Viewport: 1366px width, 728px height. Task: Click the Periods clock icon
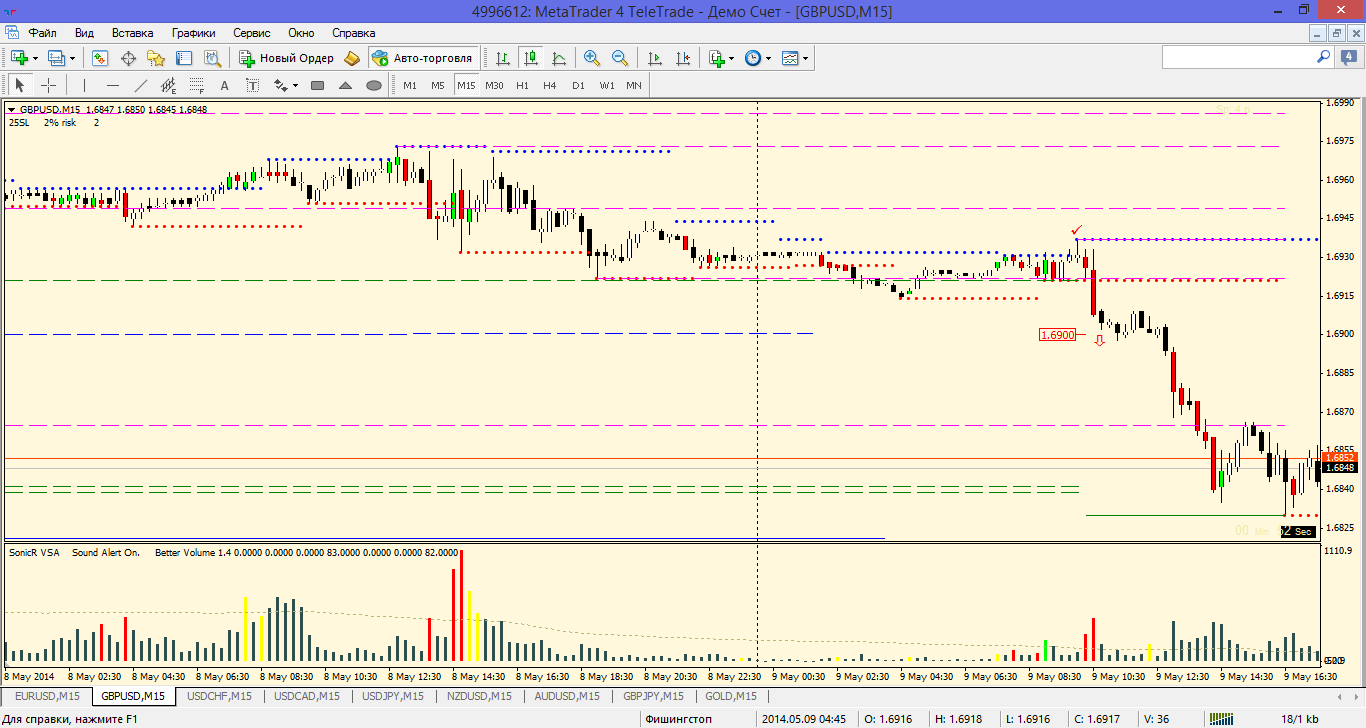(x=753, y=58)
